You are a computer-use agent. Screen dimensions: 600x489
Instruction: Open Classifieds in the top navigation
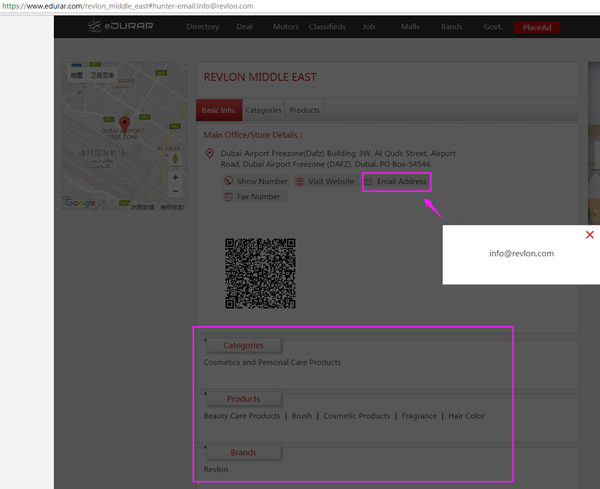pyautogui.click(x=327, y=27)
